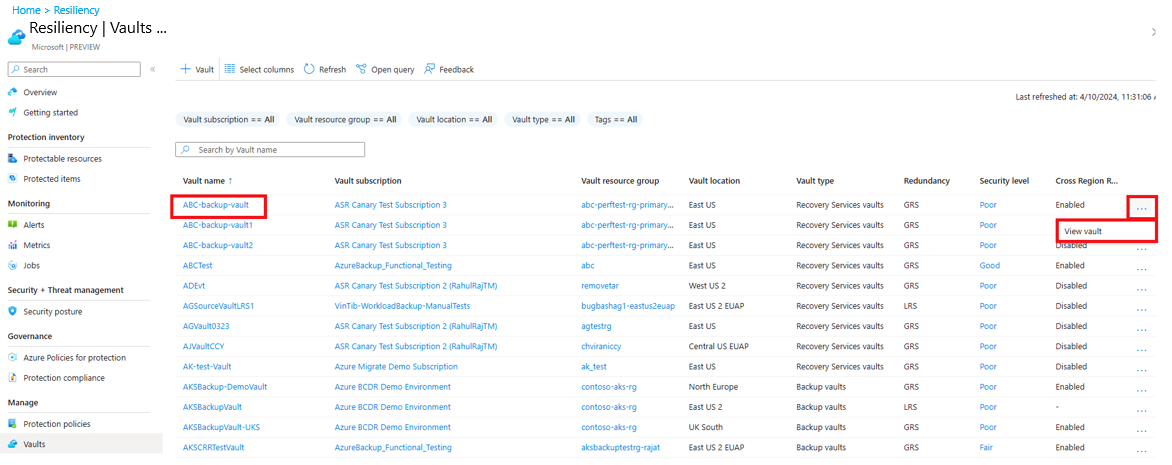Click the Search by Vault name field
Screen dimensions: 1172x465
tap(270, 150)
